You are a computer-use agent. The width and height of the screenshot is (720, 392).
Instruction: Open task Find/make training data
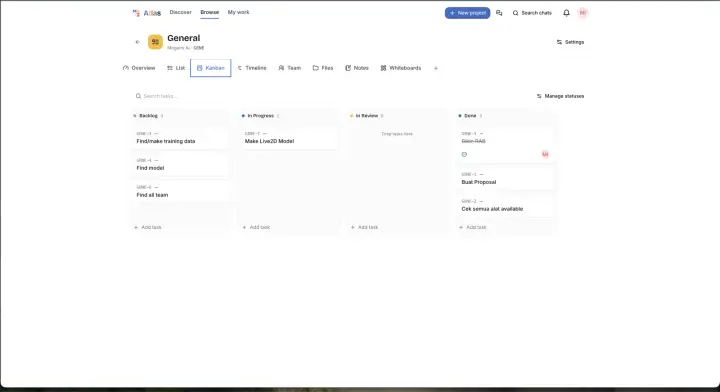point(181,138)
